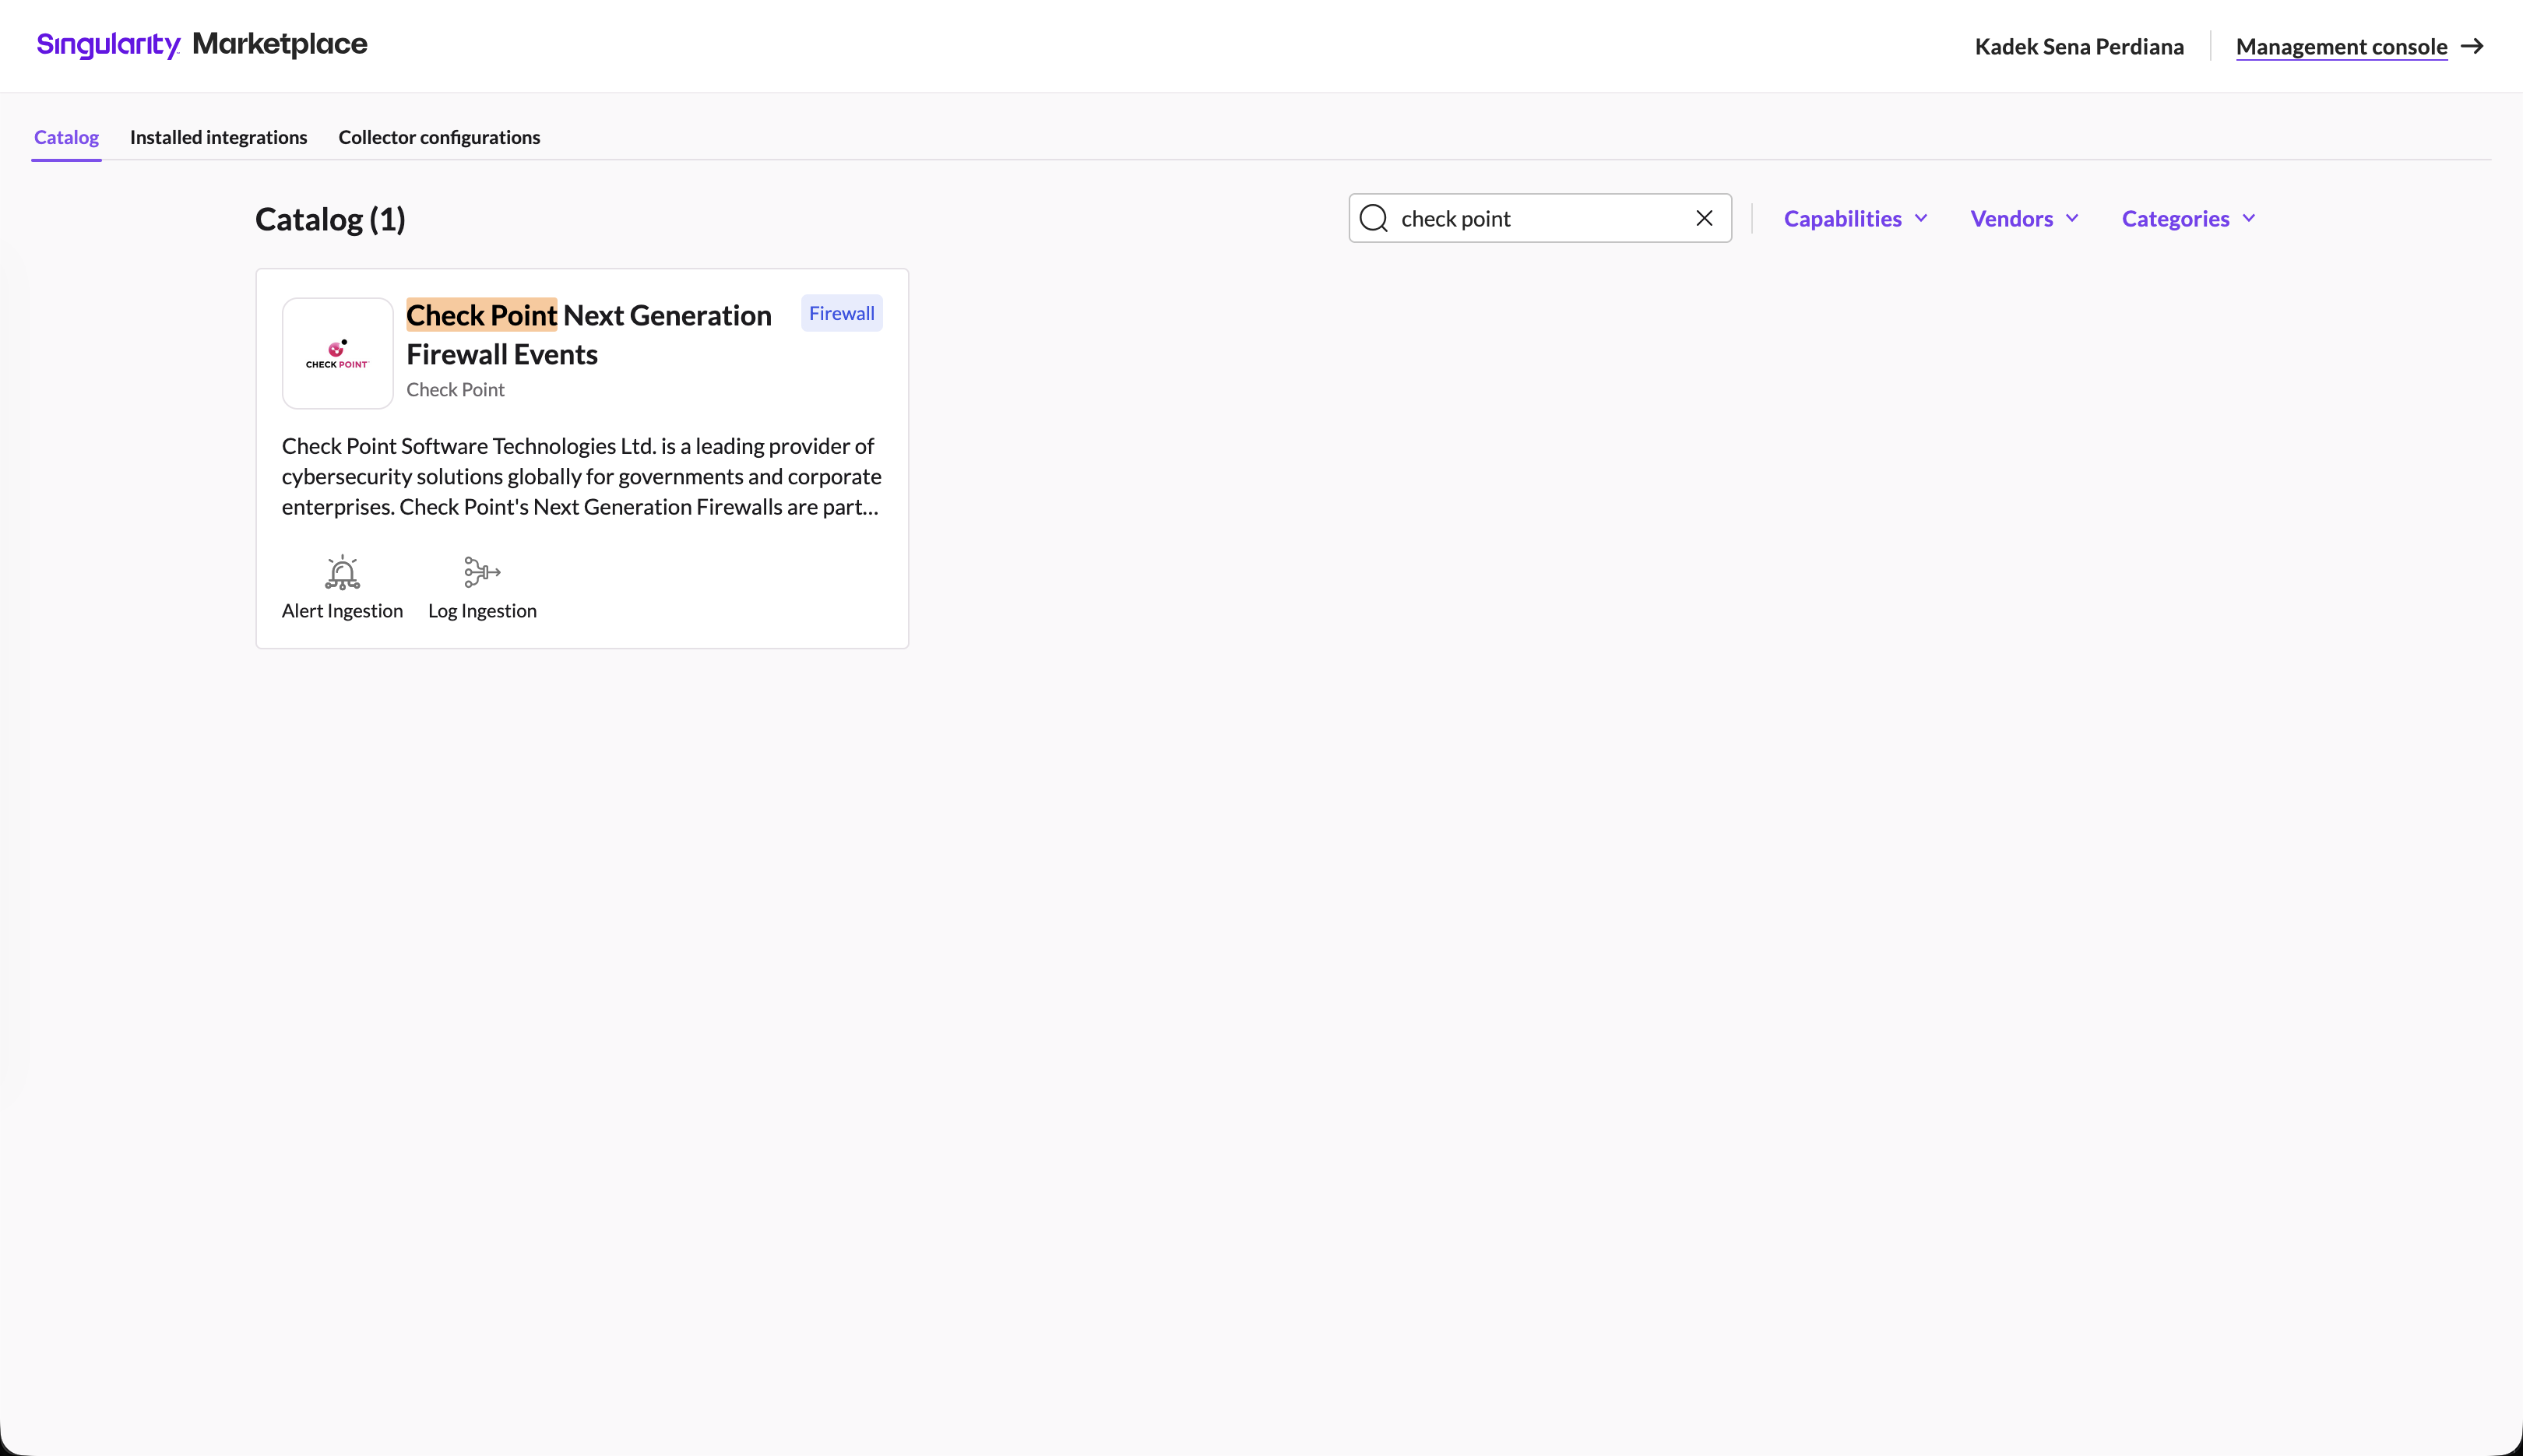
Task: Expand the Categories filter dropdown
Action: pos(2188,219)
